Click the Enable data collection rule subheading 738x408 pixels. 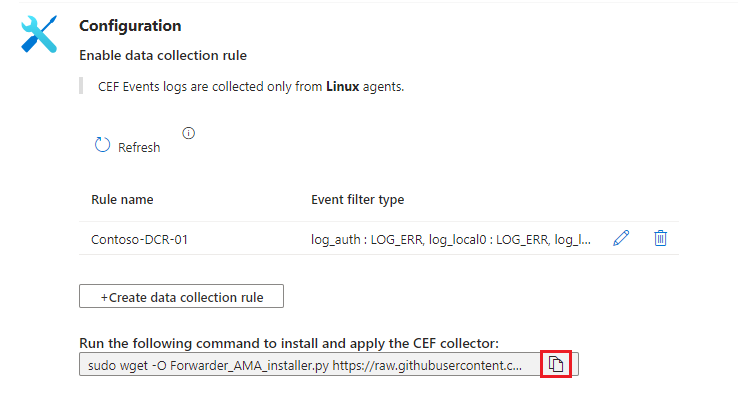162,55
